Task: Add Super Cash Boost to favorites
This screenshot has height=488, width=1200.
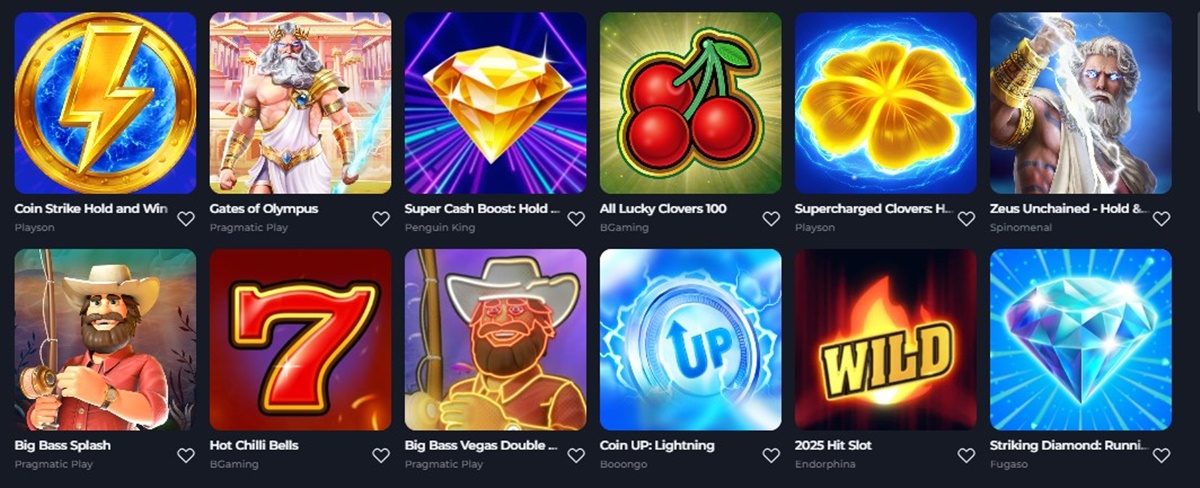Action: 576,218
